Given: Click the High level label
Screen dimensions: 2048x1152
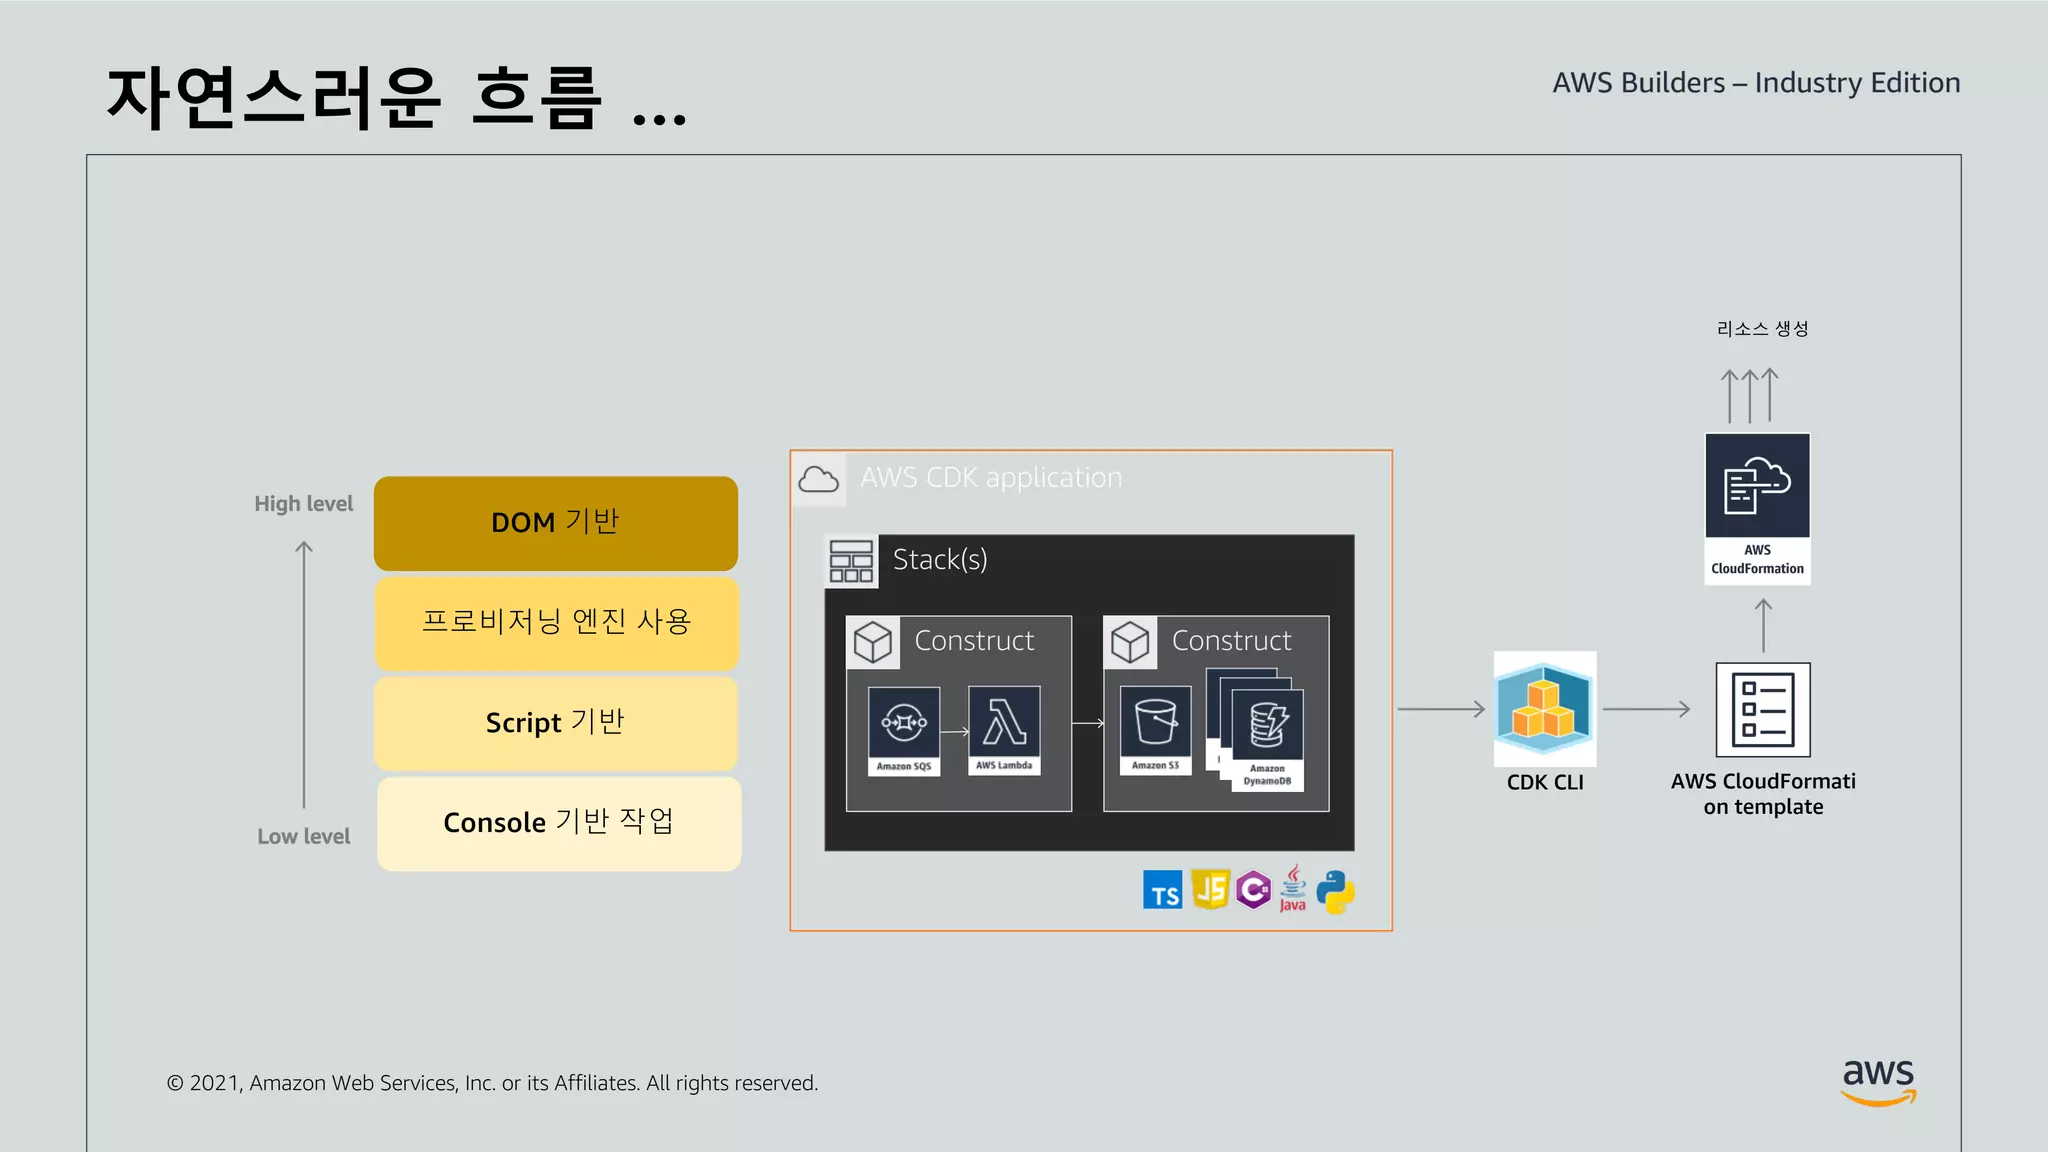Looking at the screenshot, I should 304,504.
